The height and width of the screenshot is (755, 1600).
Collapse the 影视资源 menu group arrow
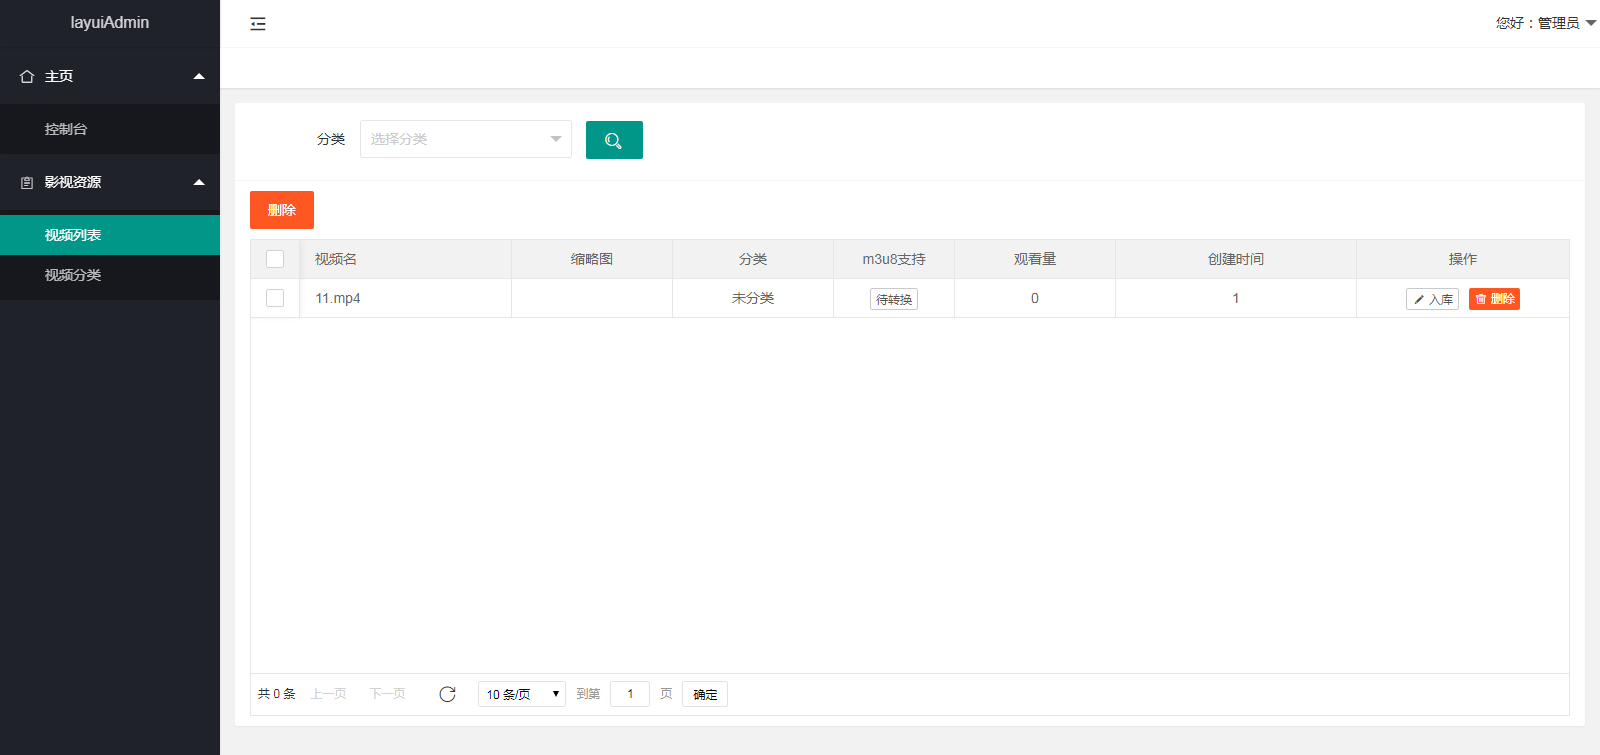coord(199,182)
